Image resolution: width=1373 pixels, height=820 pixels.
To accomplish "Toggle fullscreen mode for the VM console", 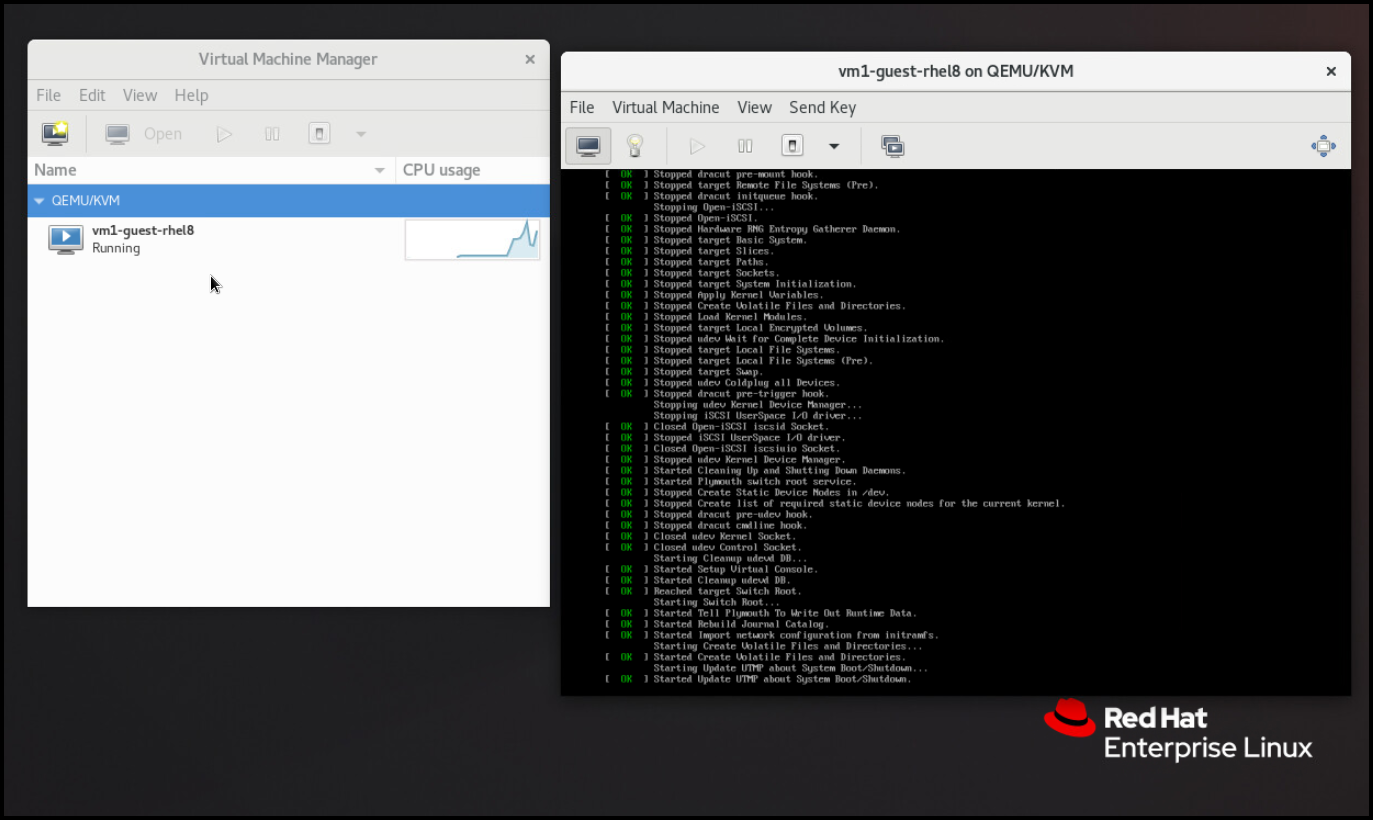I will (1323, 146).
